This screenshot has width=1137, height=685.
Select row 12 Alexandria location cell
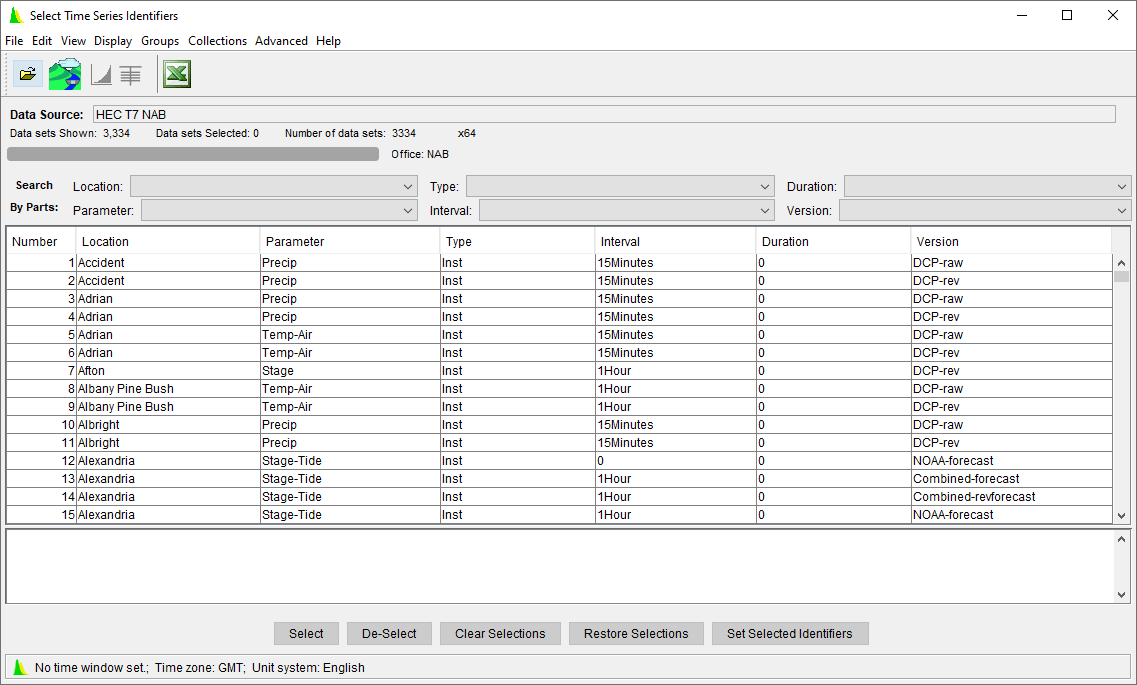[x=168, y=460]
